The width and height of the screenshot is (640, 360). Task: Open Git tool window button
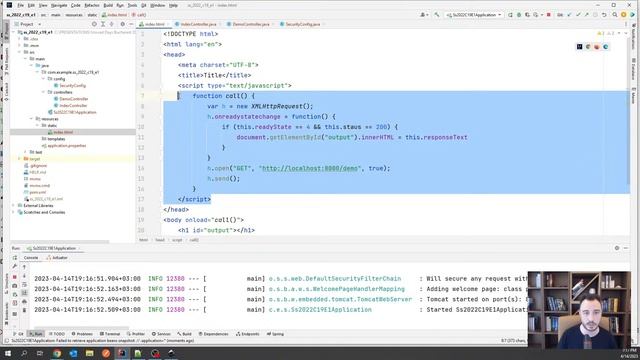pos(19,334)
